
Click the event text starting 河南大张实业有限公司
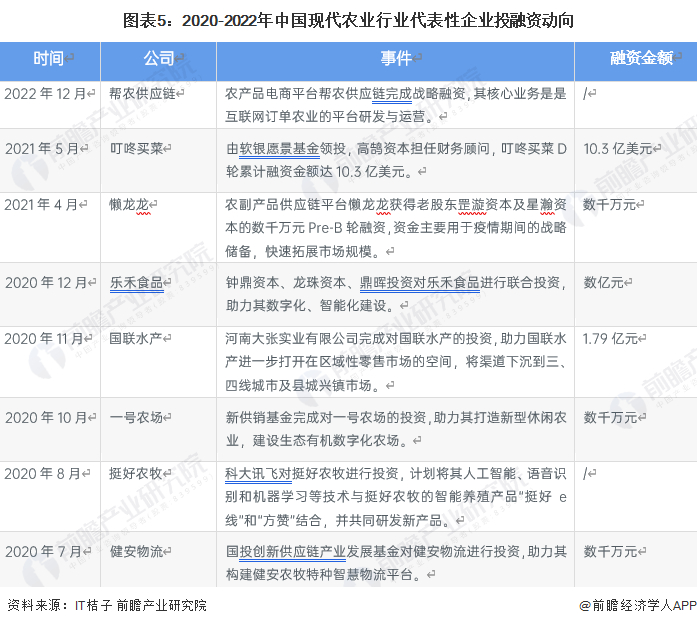[x=396, y=361]
